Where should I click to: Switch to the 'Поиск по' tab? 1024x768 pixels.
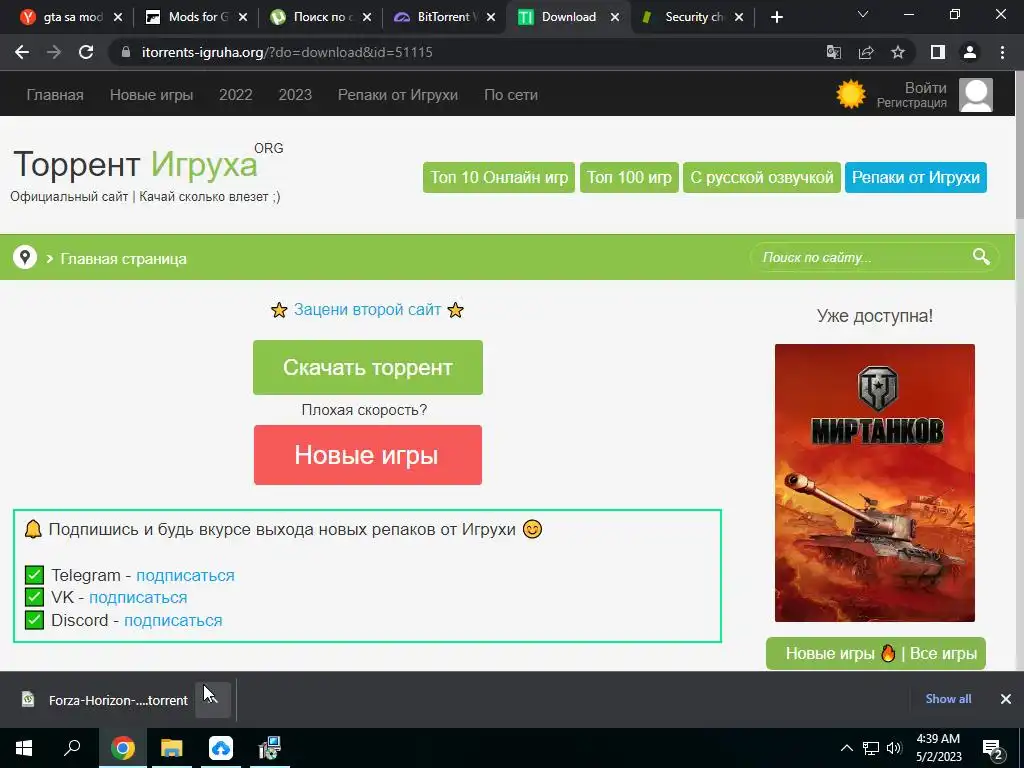click(x=323, y=17)
